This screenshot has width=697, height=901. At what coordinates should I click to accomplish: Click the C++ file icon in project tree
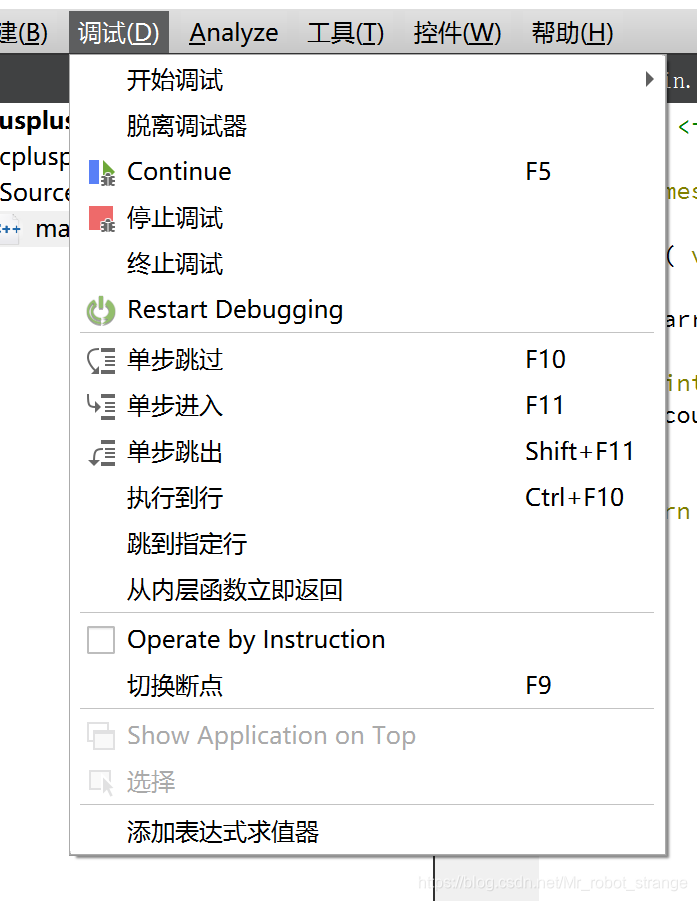point(10,229)
